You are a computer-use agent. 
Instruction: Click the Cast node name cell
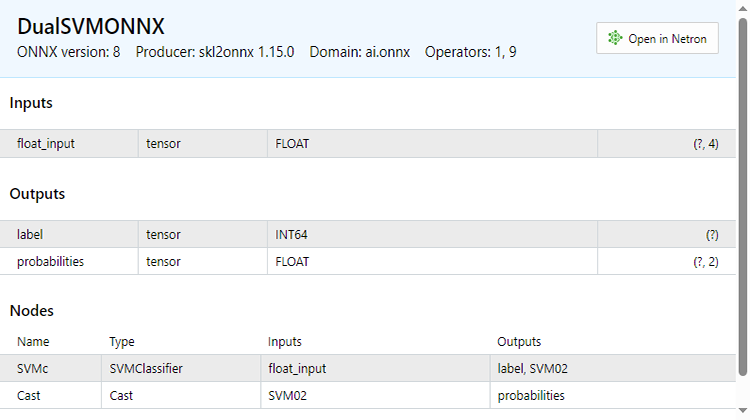[x=51, y=395]
